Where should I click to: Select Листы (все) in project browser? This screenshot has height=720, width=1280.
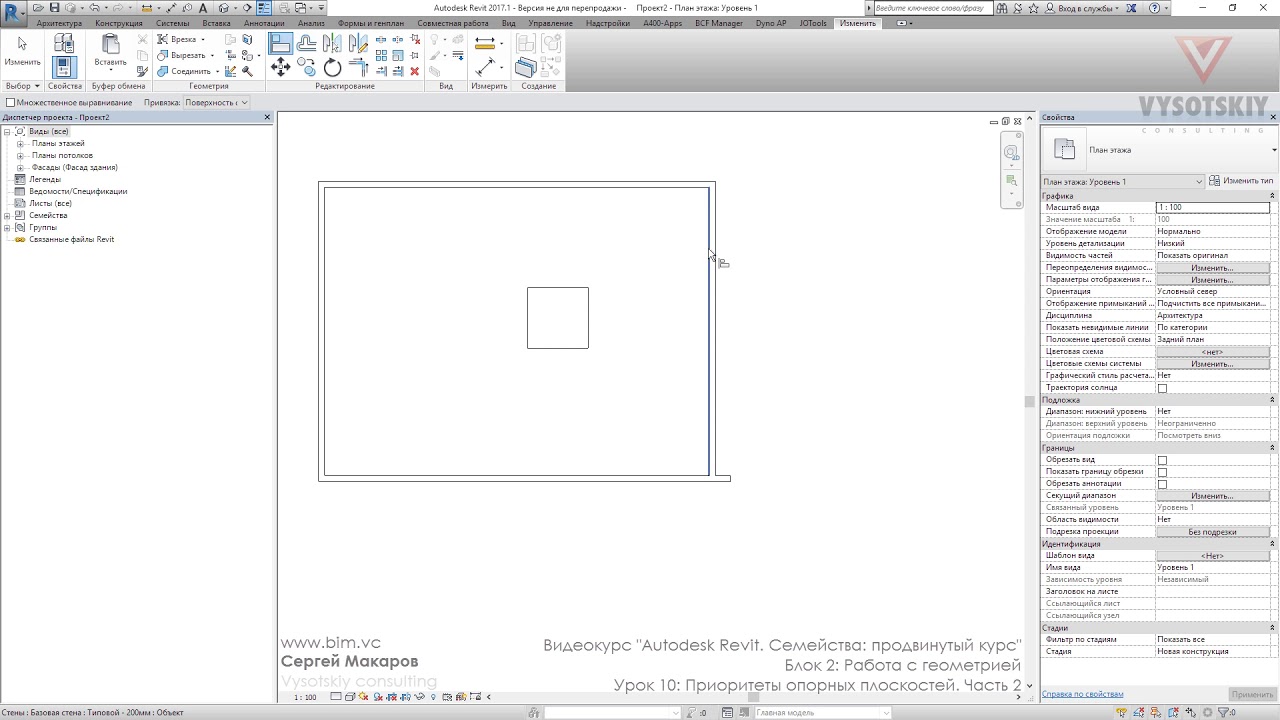[x=50, y=204]
